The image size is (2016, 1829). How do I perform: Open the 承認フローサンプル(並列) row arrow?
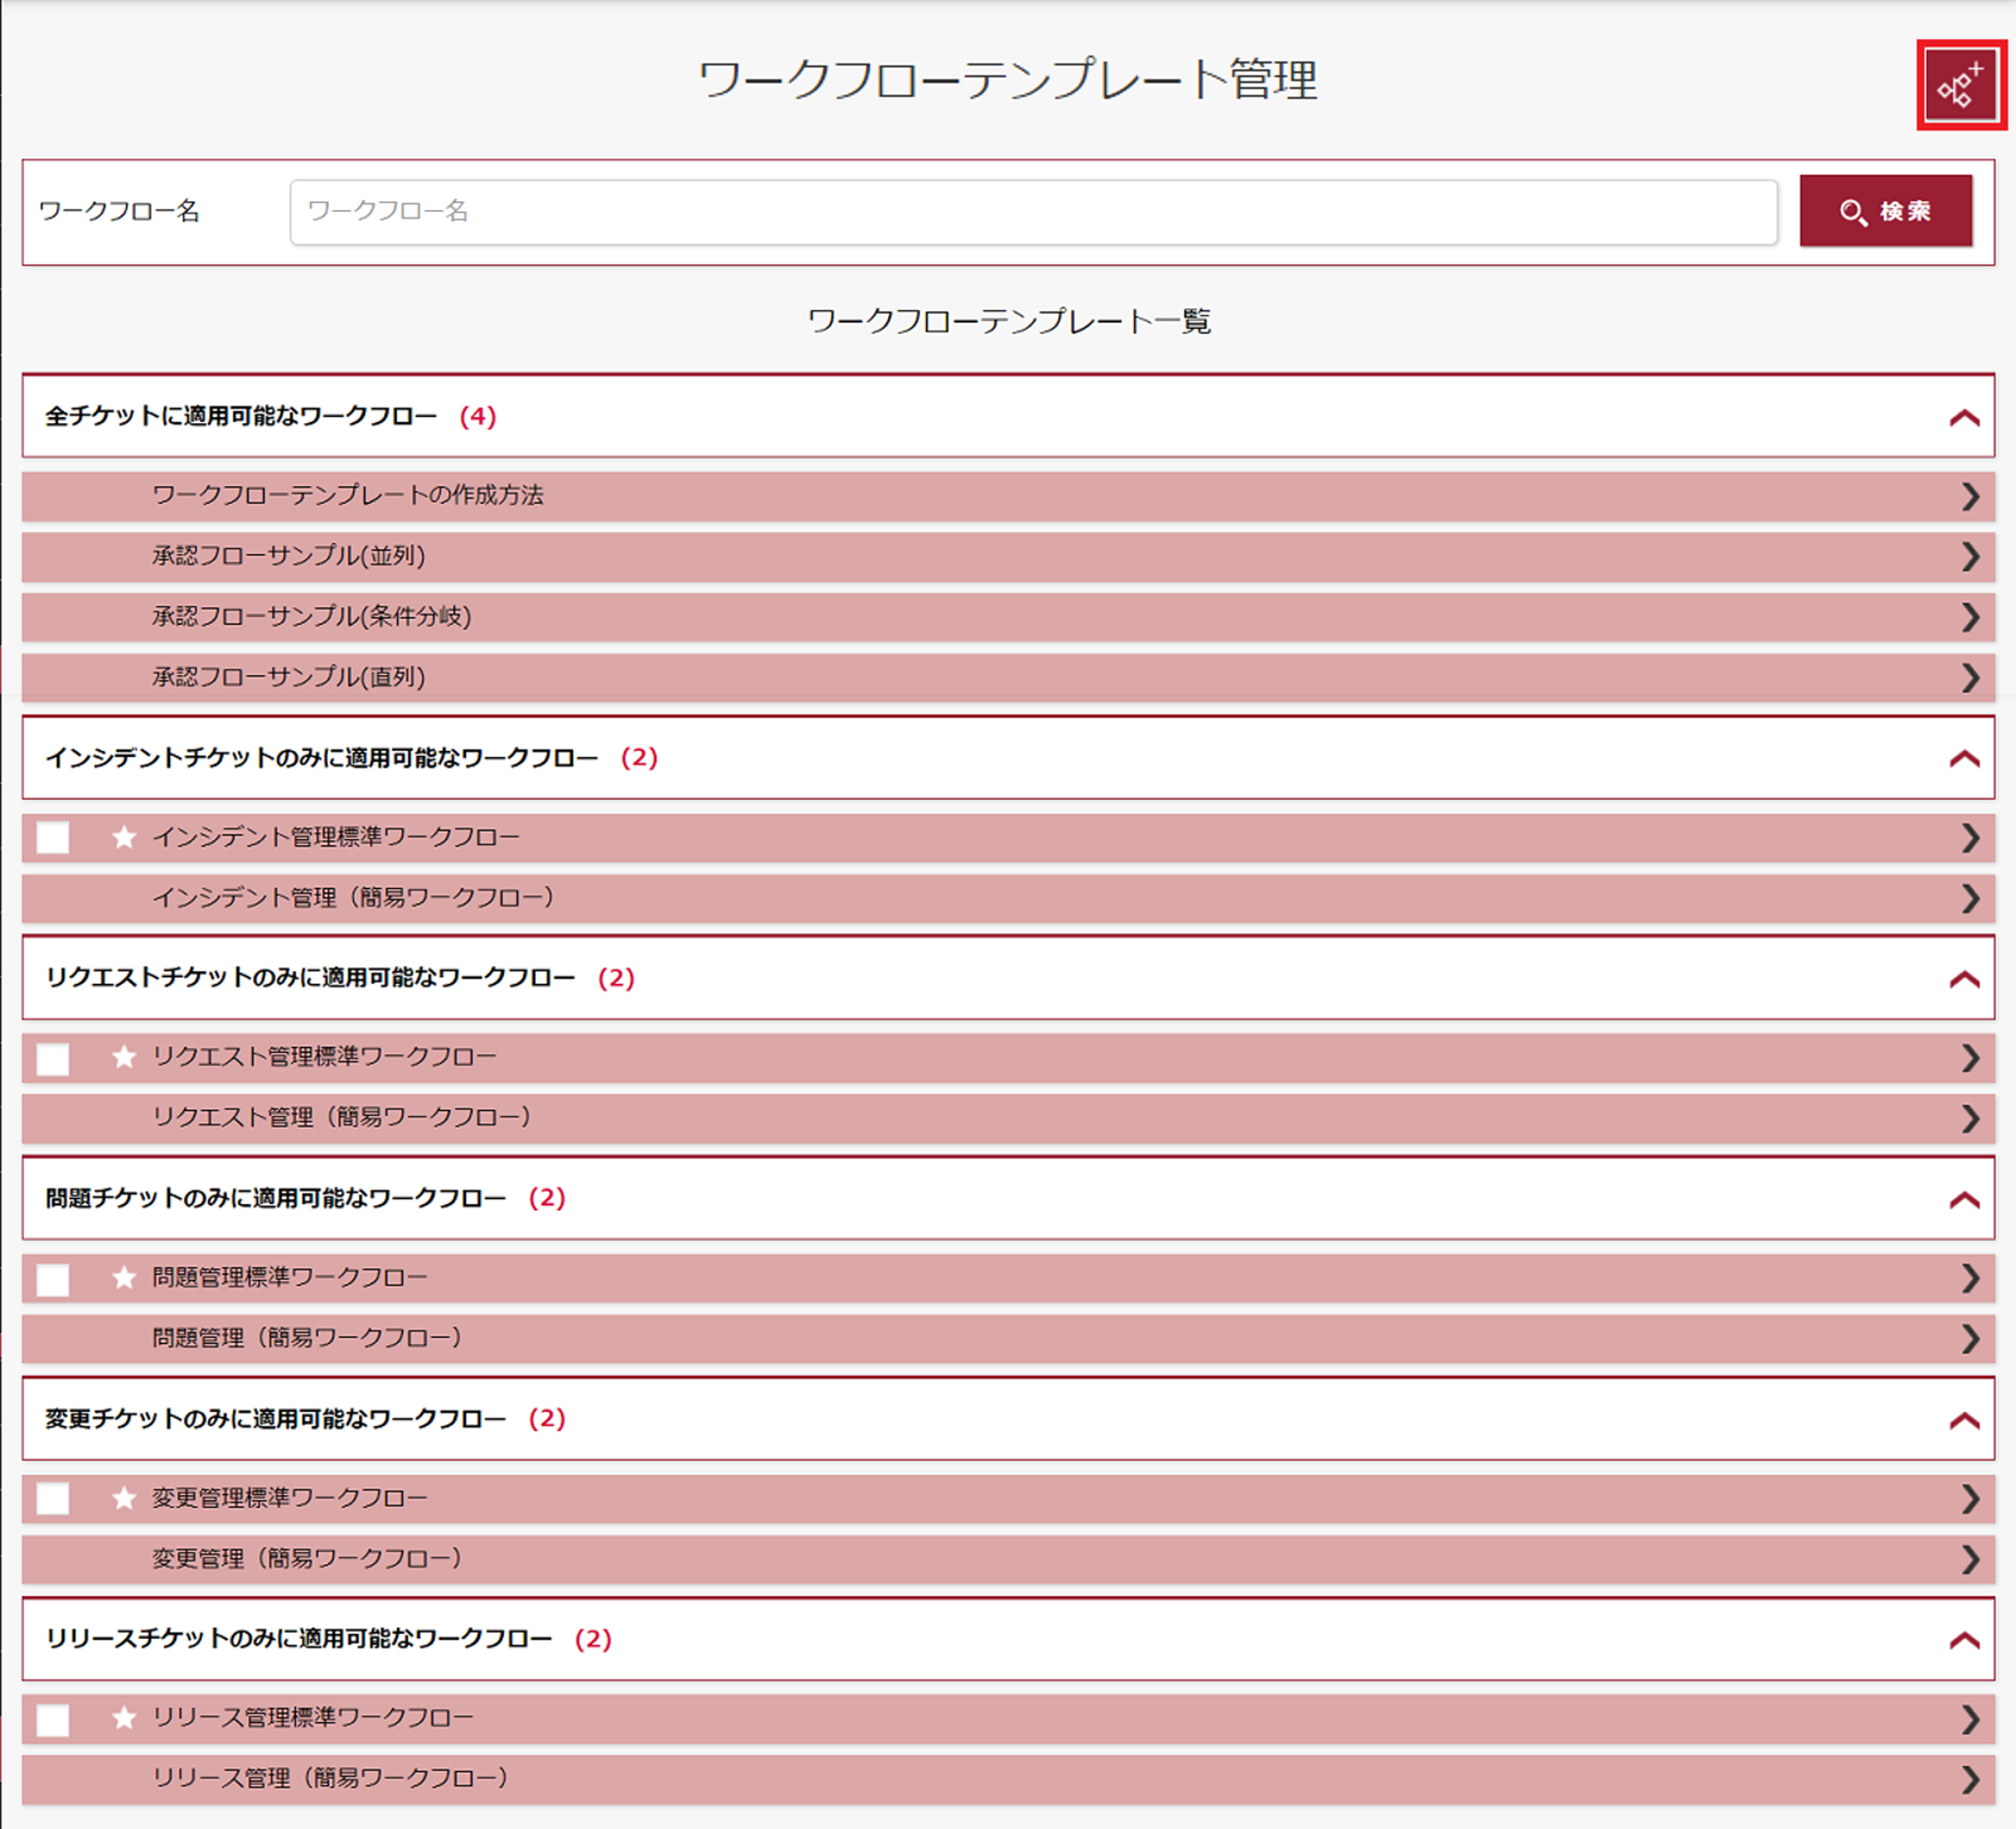[x=1970, y=556]
